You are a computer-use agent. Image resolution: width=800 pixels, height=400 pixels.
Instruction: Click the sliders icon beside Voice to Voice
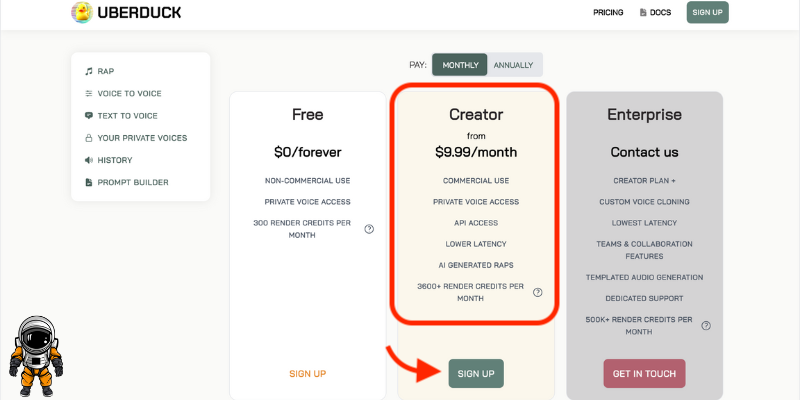pyautogui.click(x=89, y=93)
